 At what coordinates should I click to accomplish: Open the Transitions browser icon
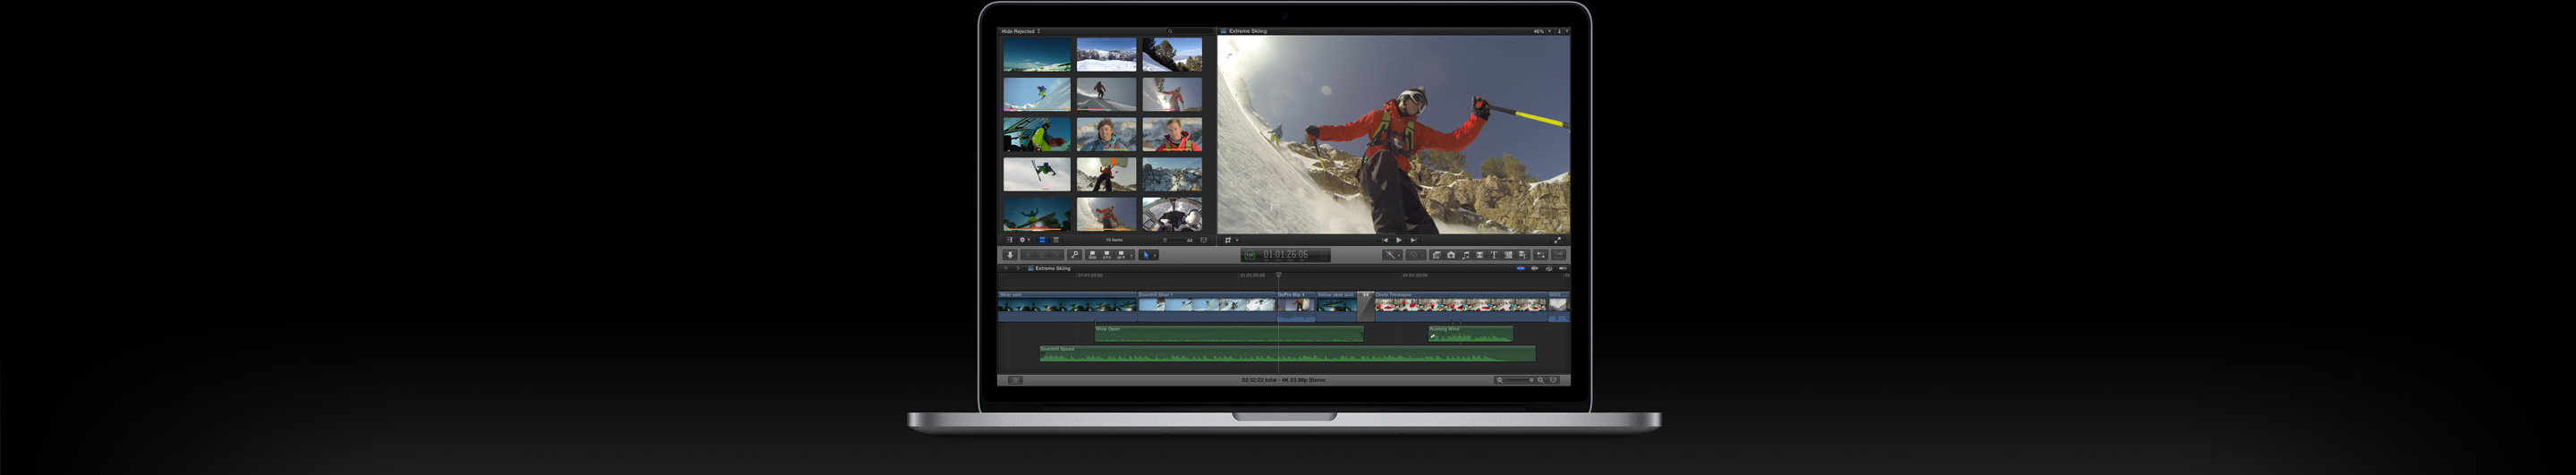(x=1480, y=255)
